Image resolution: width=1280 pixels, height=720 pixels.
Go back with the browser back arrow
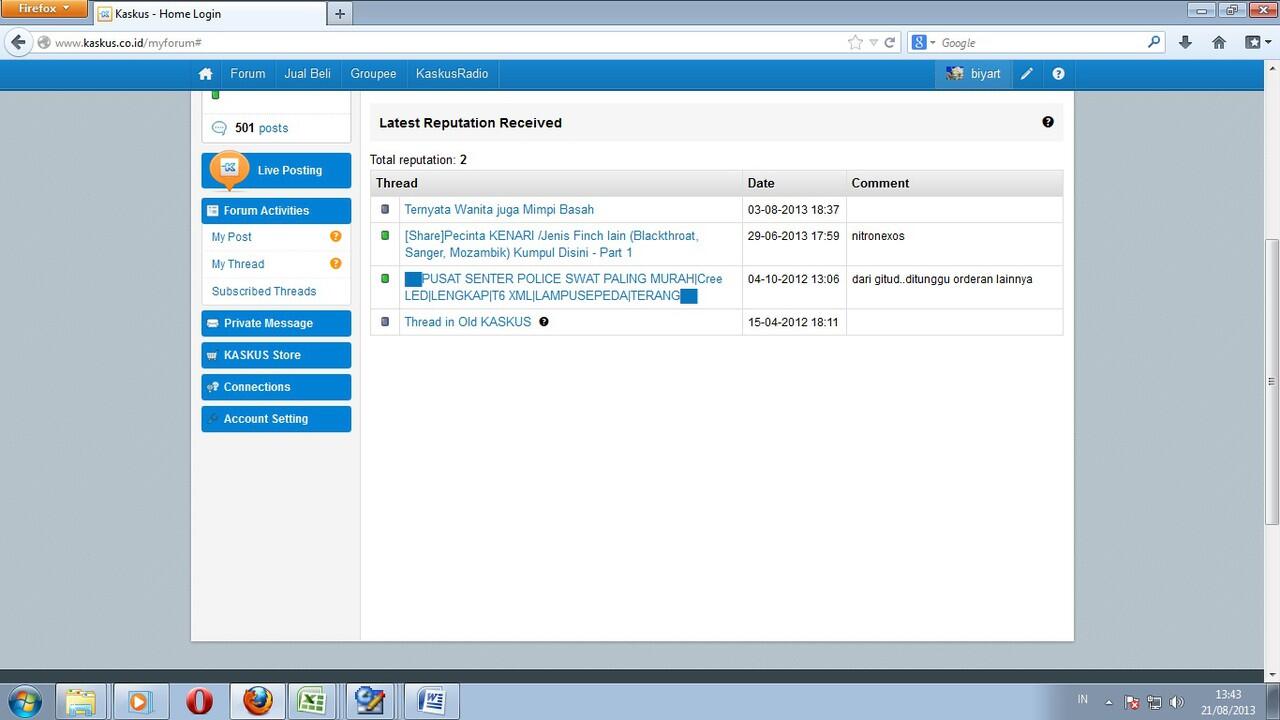tap(18, 43)
